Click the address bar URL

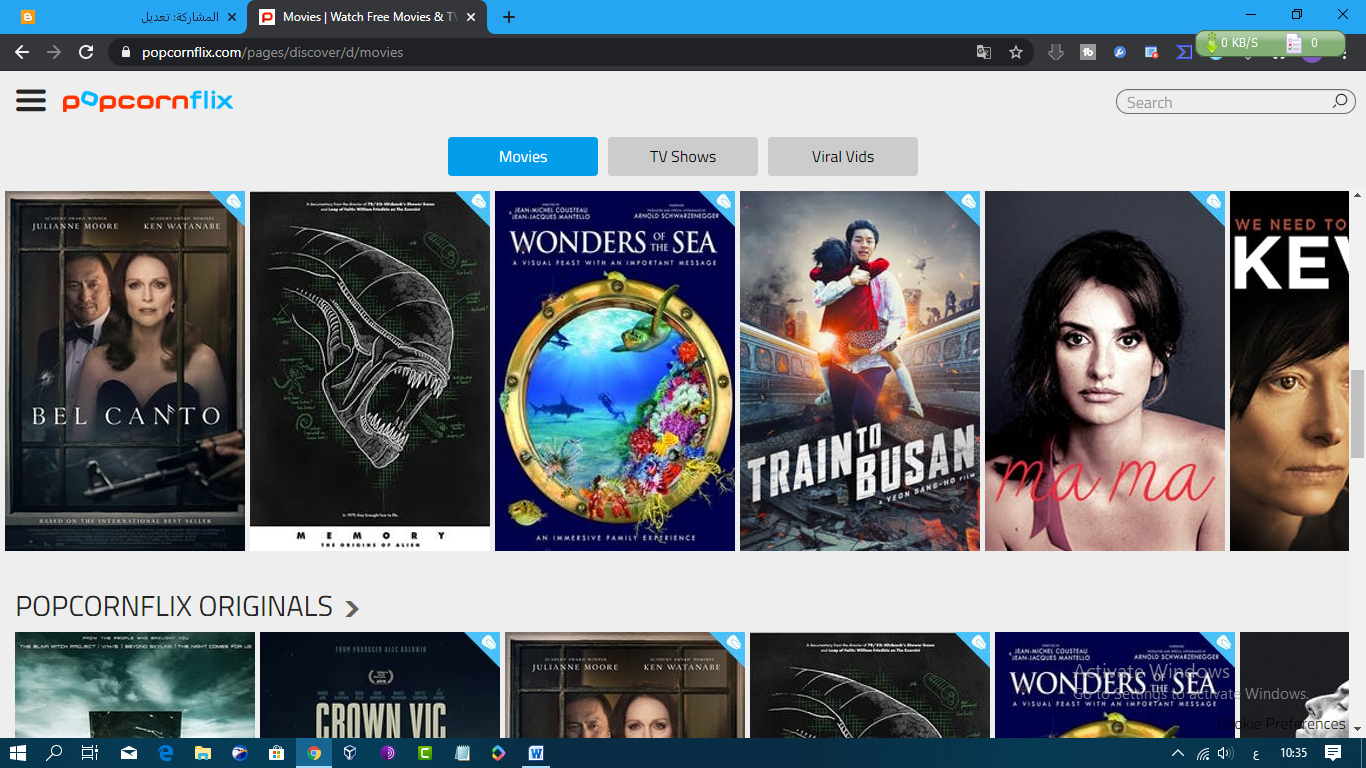tap(272, 52)
